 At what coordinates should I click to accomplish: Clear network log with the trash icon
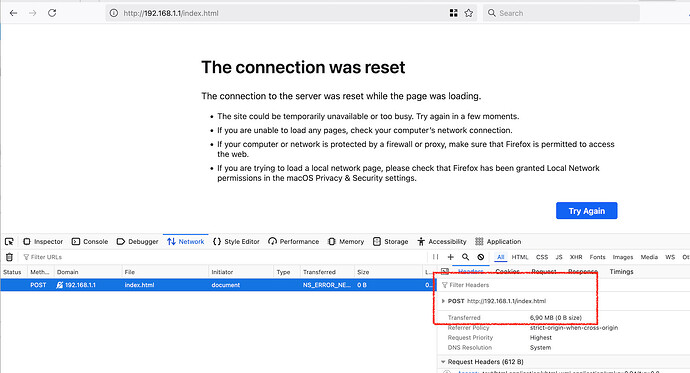click(x=9, y=257)
